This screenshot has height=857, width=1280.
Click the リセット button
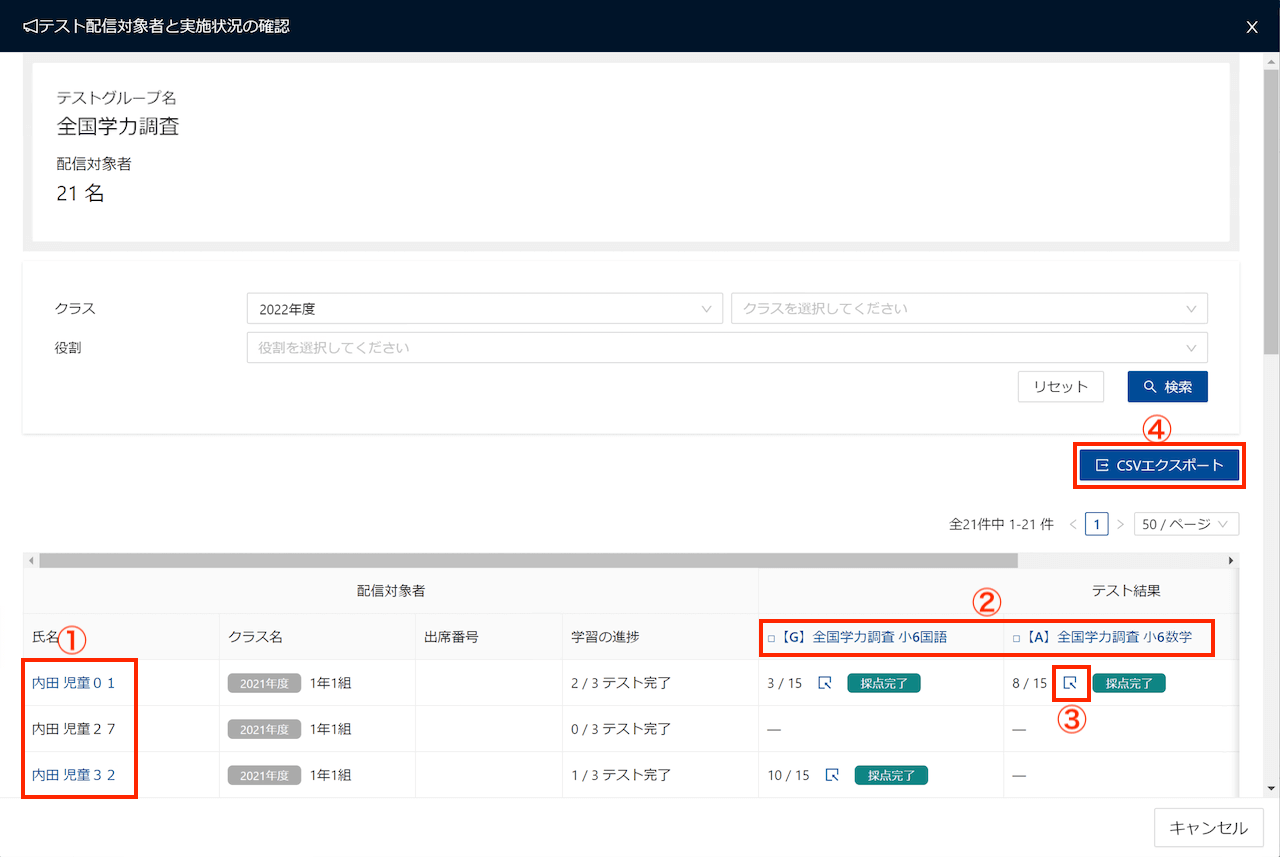pyautogui.click(x=1060, y=387)
